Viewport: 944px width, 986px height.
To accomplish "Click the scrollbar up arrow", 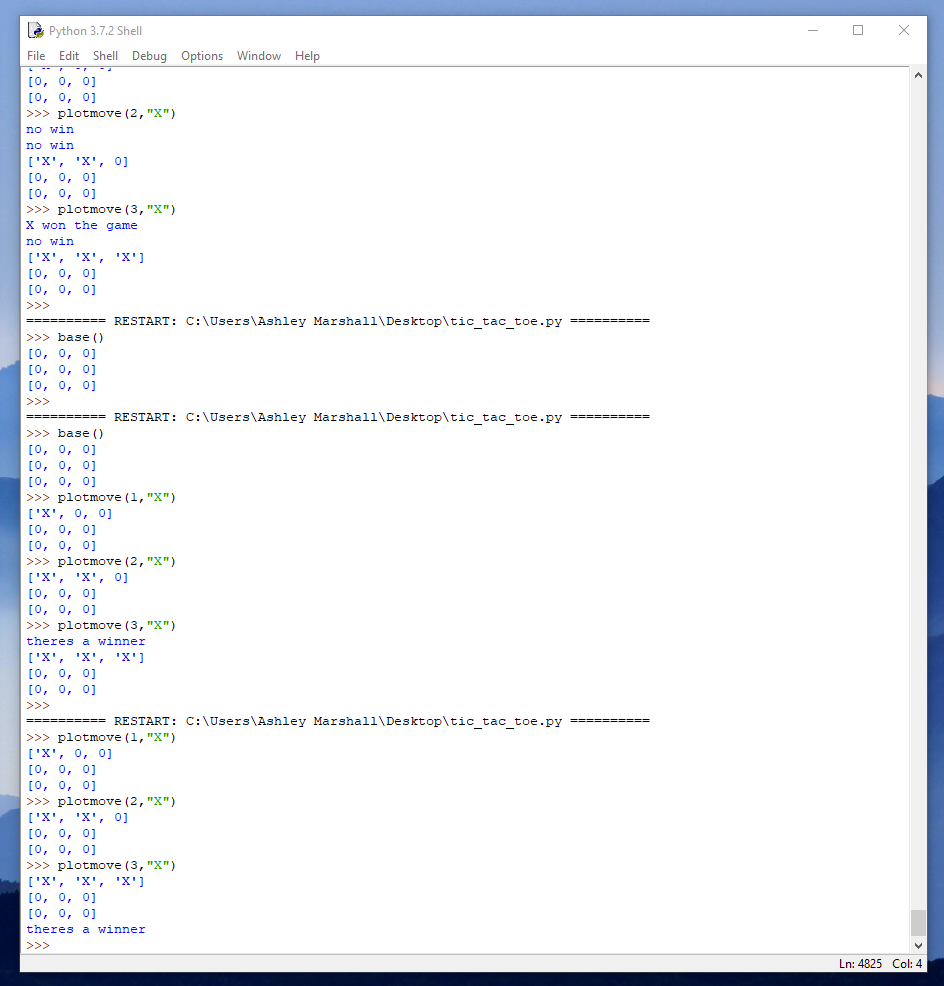I will [x=918, y=76].
